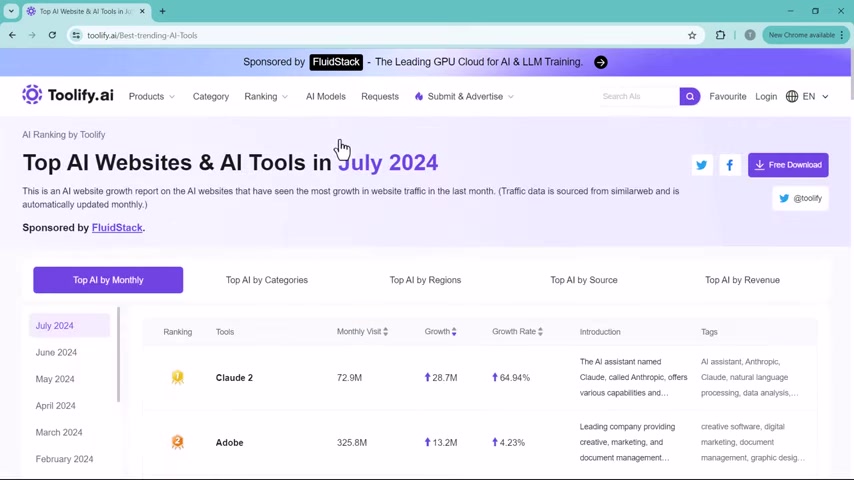Click the FluidStack badge in banner

pyautogui.click(x=336, y=62)
